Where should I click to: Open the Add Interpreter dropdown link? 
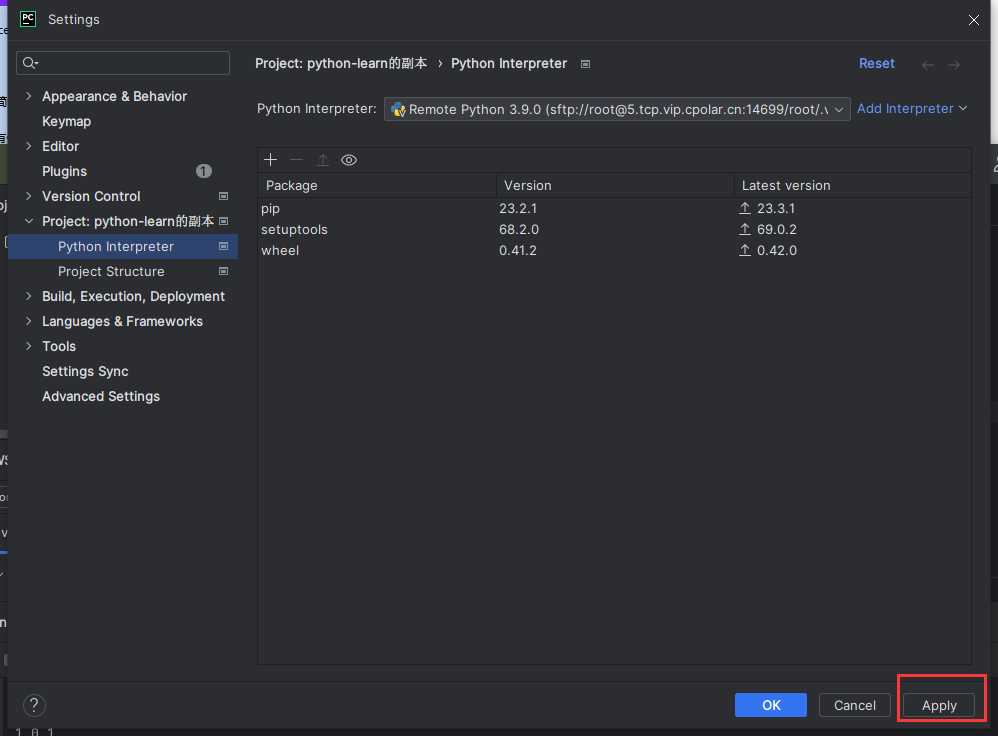coord(912,108)
